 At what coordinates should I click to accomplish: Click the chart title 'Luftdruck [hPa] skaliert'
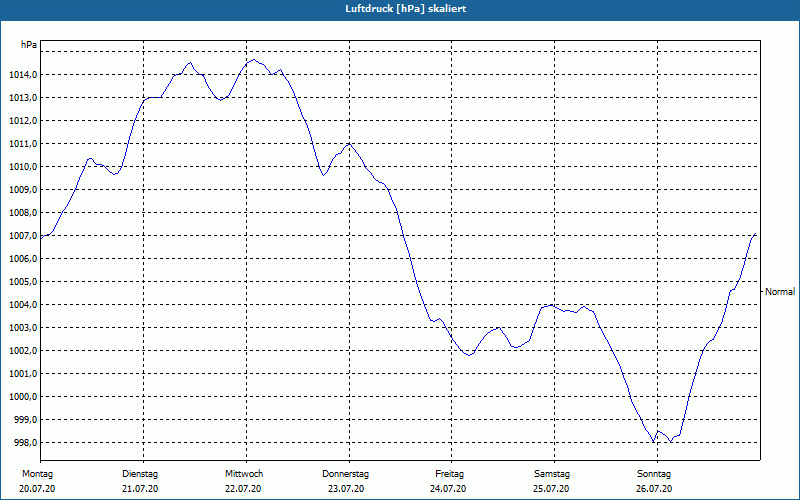pyautogui.click(x=406, y=9)
